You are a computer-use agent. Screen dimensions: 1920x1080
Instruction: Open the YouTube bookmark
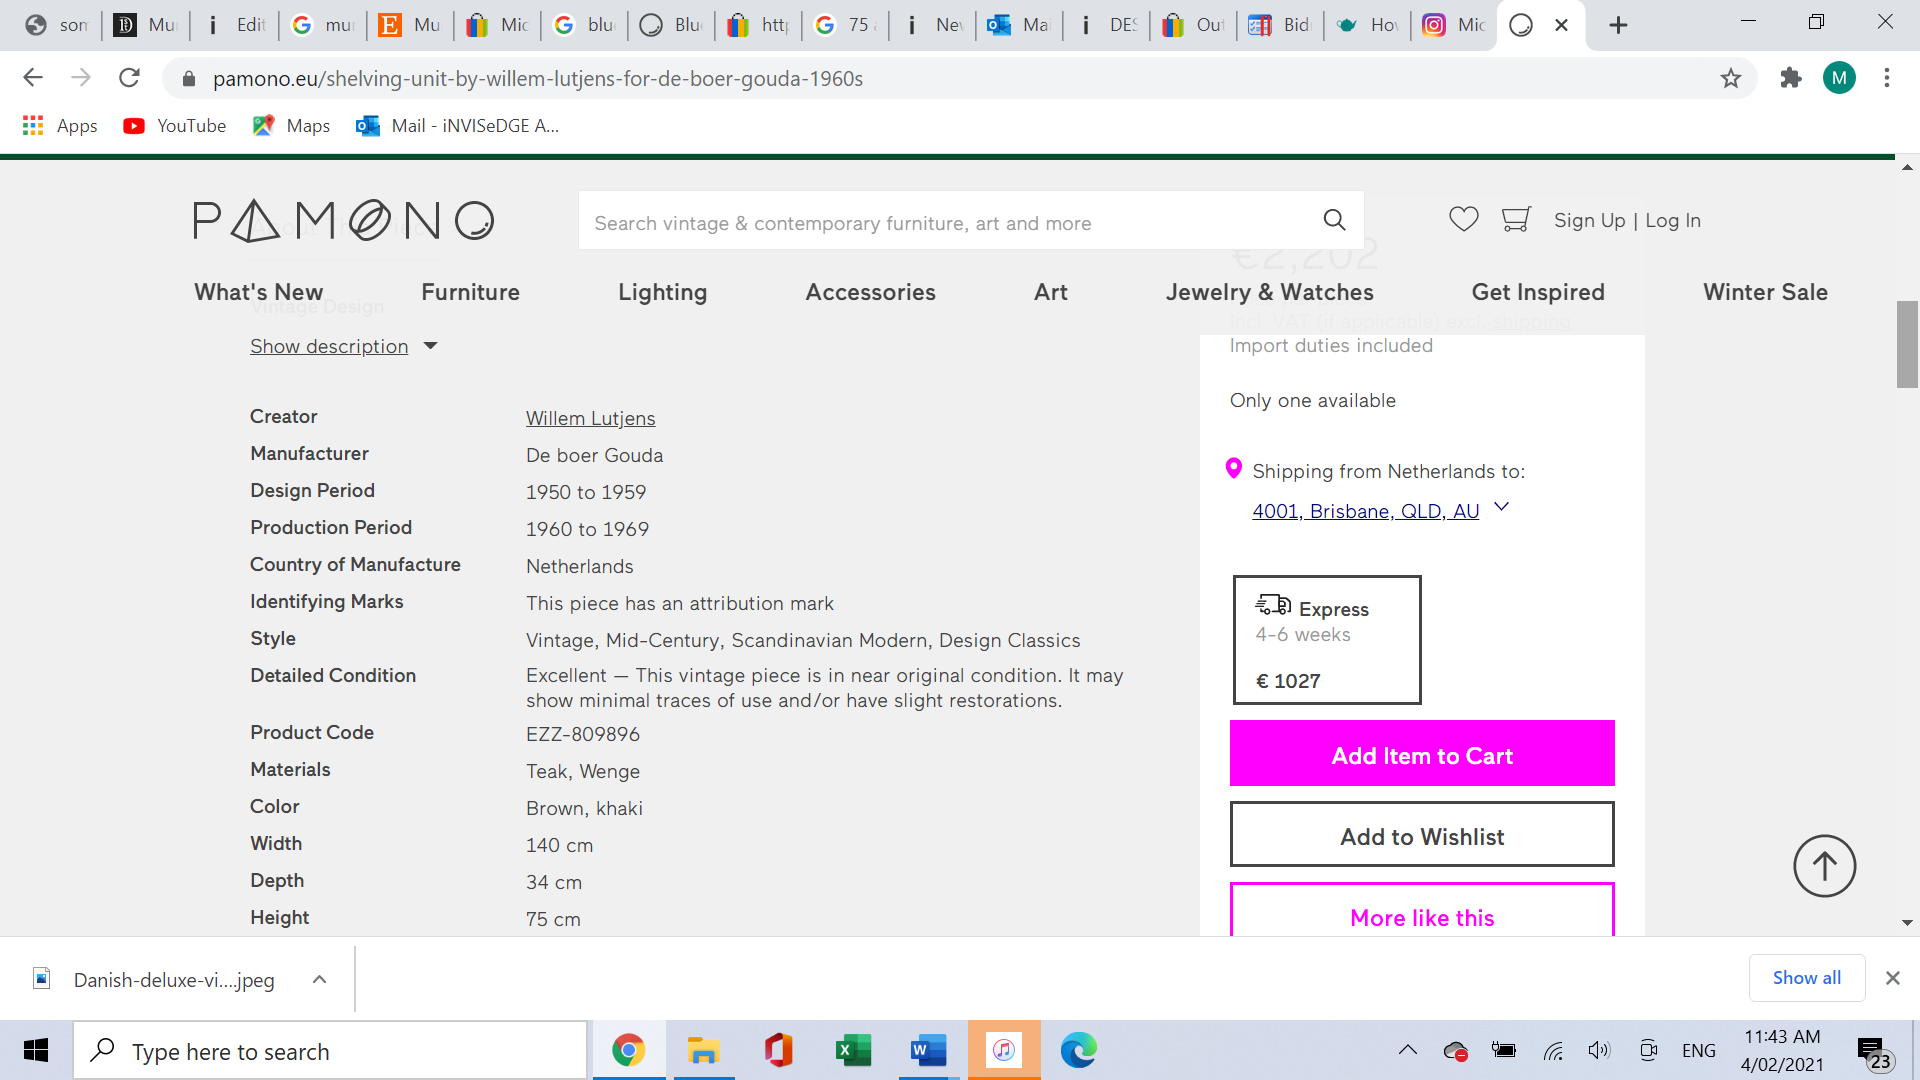click(175, 126)
